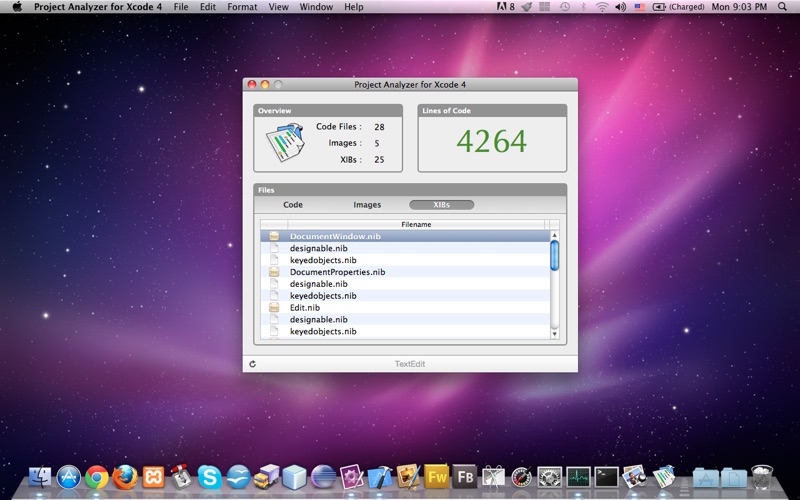Viewport: 800px width, 500px height.
Task: Click the folder icon beside DocumentProperties.nib
Action: pyautogui.click(x=274, y=272)
